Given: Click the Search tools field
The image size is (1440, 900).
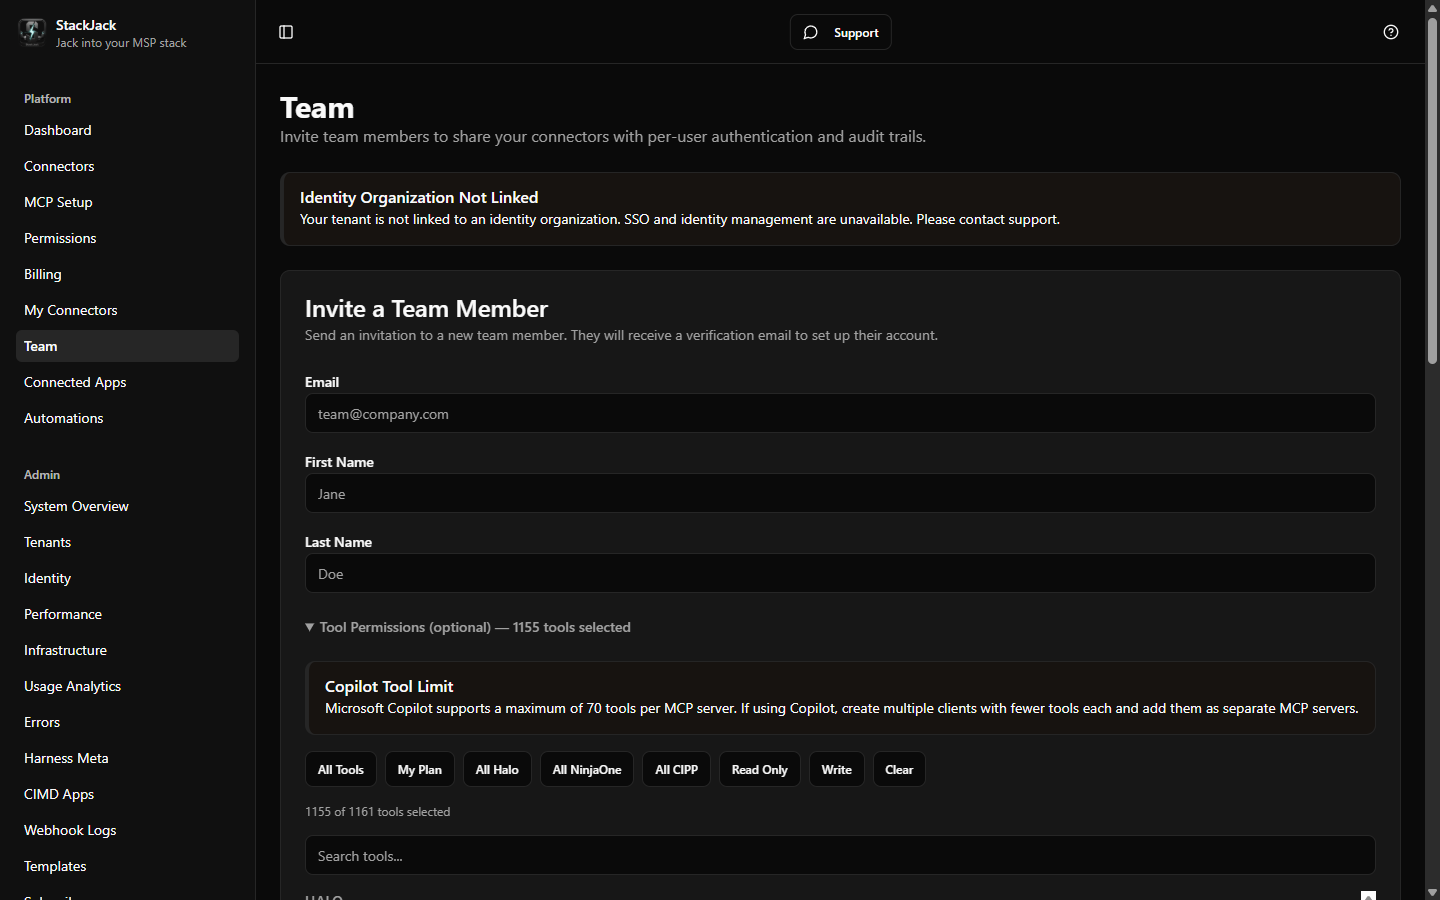Looking at the screenshot, I should pyautogui.click(x=840, y=855).
